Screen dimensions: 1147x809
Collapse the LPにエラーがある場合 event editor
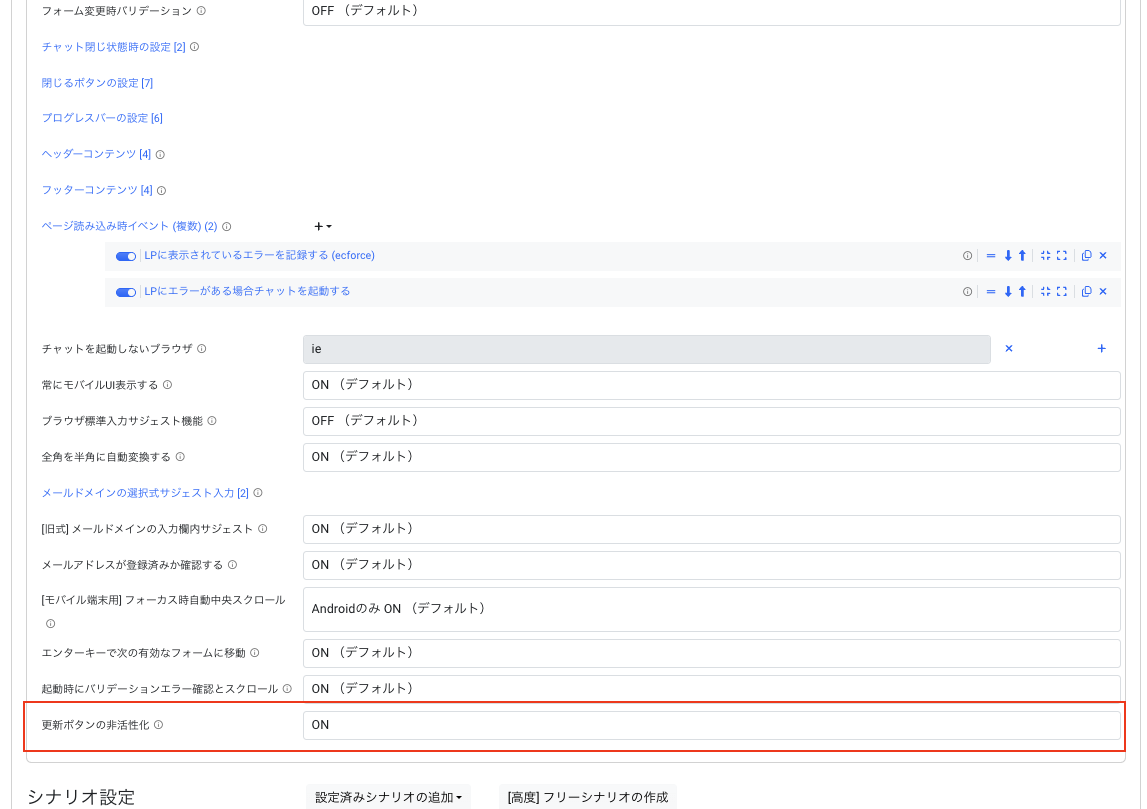(1048, 291)
